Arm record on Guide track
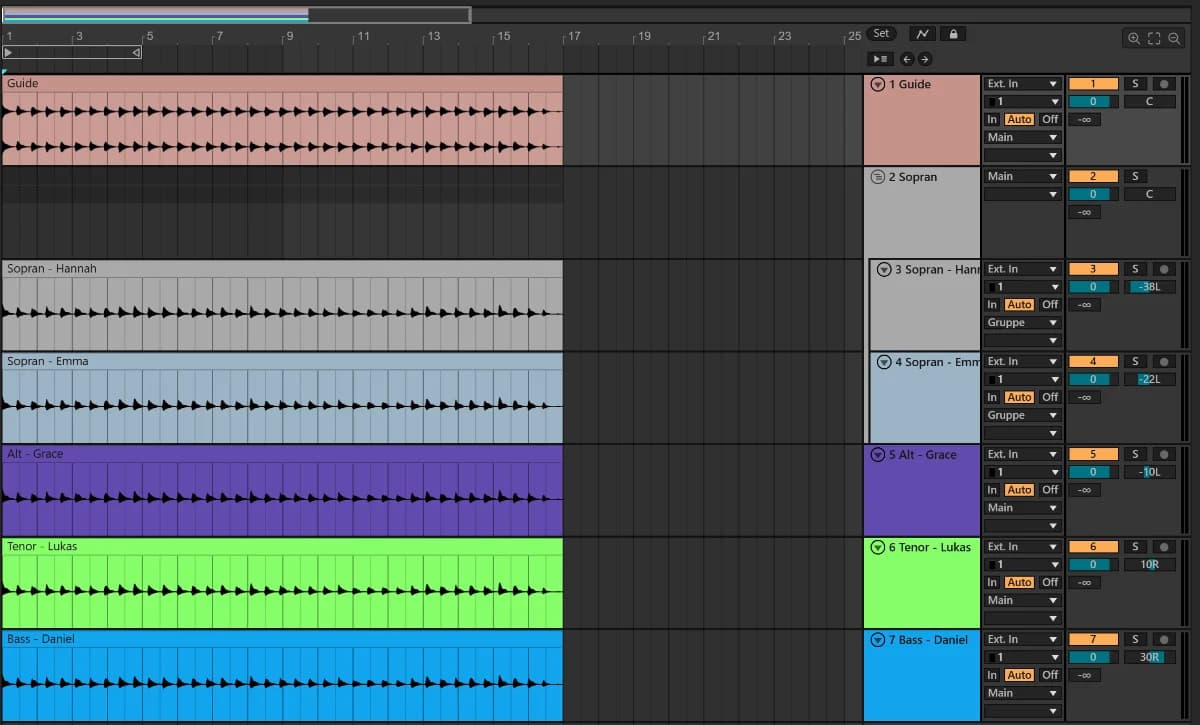 coord(1164,84)
